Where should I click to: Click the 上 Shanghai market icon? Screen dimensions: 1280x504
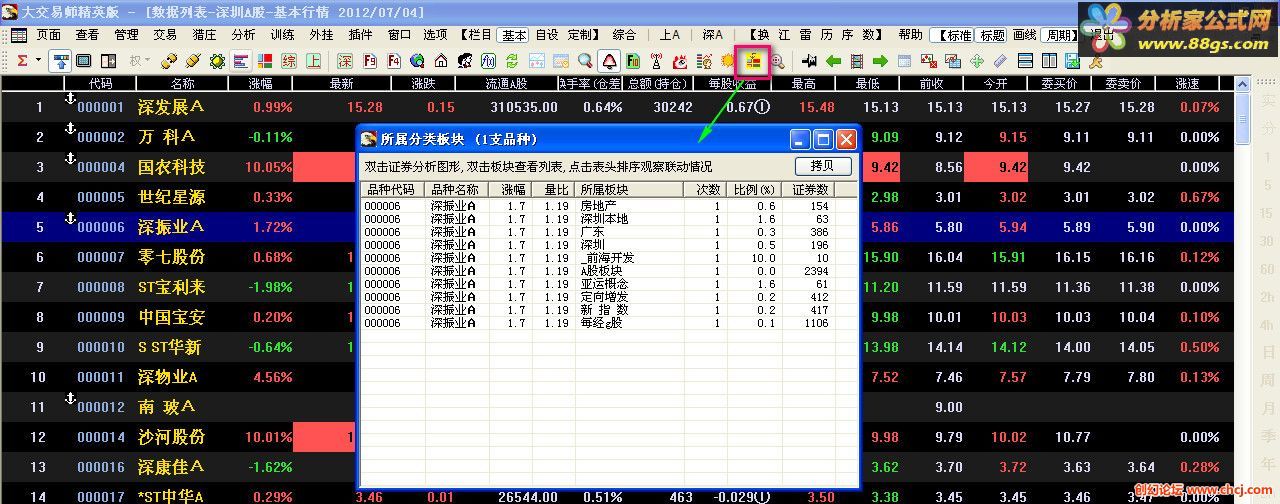(x=313, y=60)
